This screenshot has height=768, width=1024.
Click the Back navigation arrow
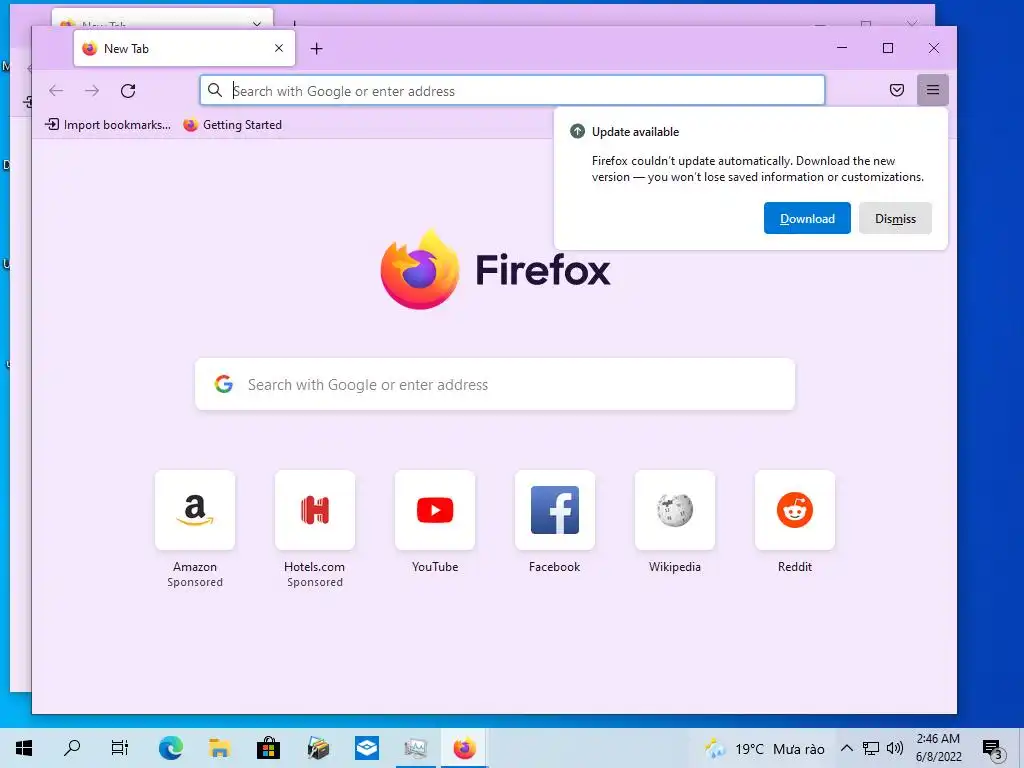[x=56, y=91]
